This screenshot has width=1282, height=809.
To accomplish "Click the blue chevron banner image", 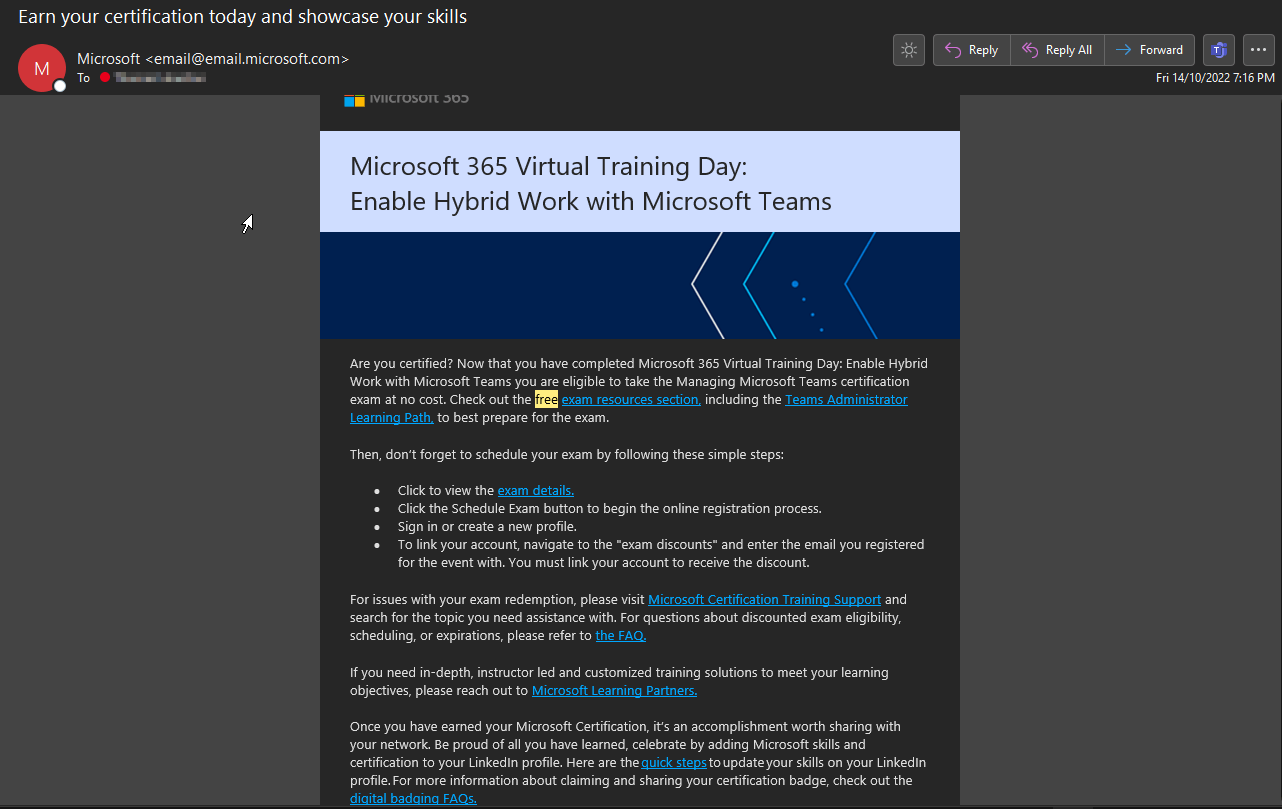I will tap(640, 285).
